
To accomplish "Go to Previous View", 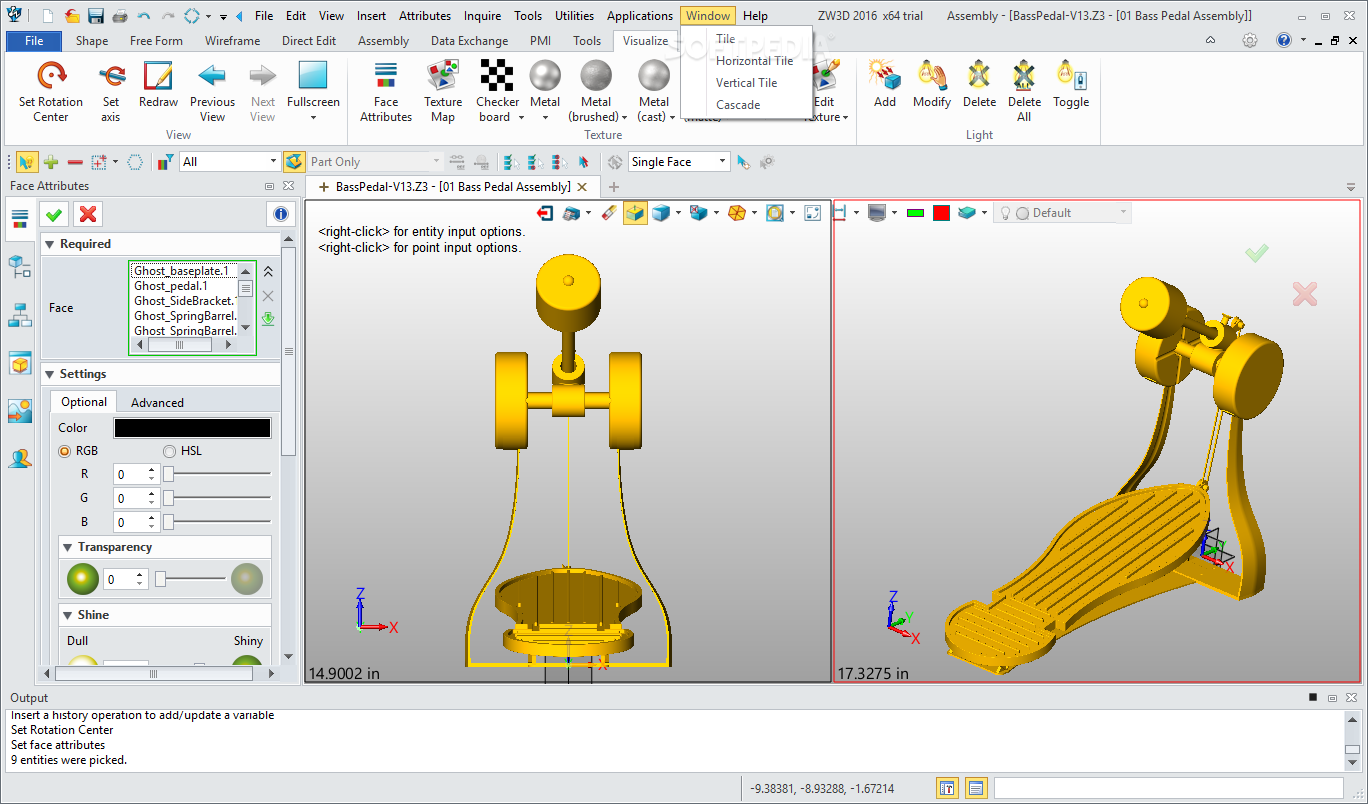I will coord(212,92).
